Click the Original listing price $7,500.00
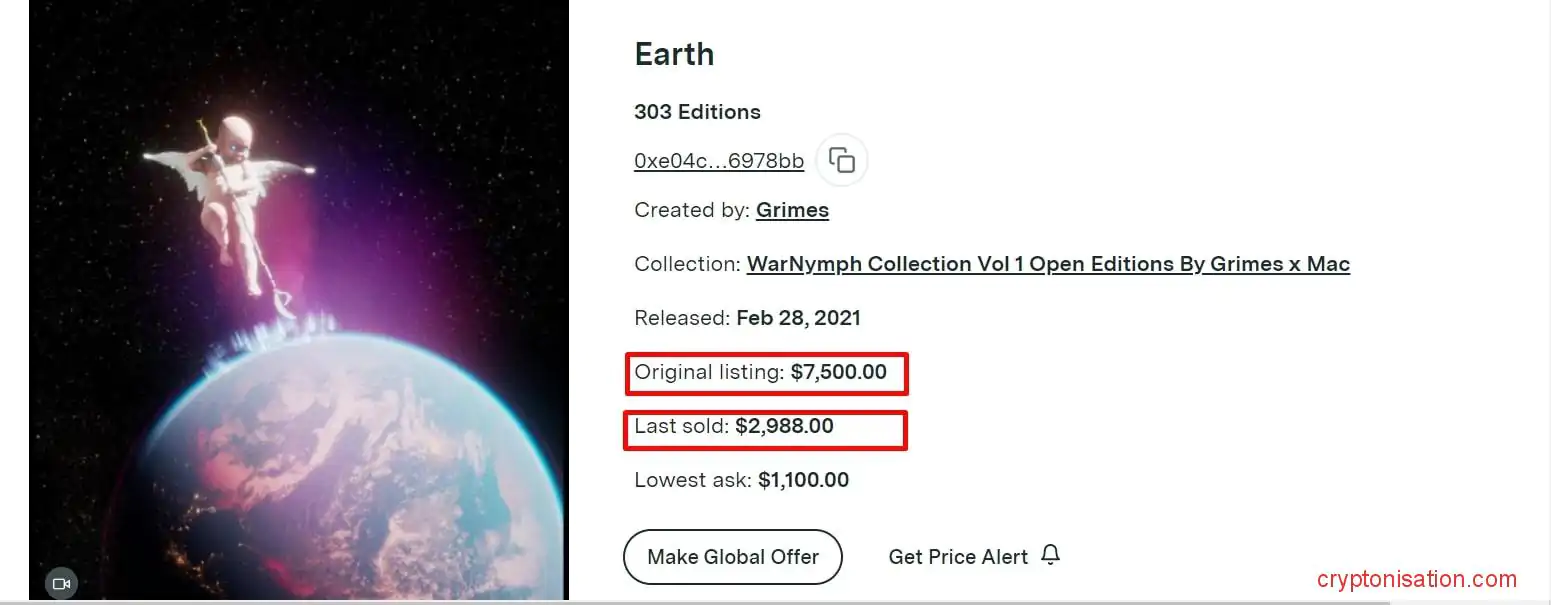 coord(838,373)
